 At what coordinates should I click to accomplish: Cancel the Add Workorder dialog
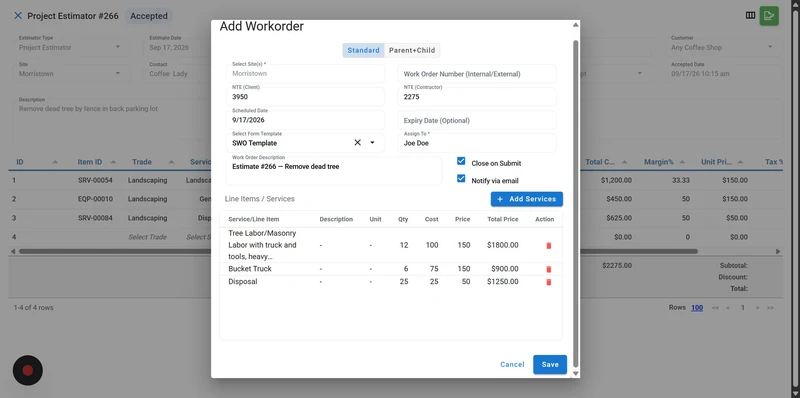512,364
